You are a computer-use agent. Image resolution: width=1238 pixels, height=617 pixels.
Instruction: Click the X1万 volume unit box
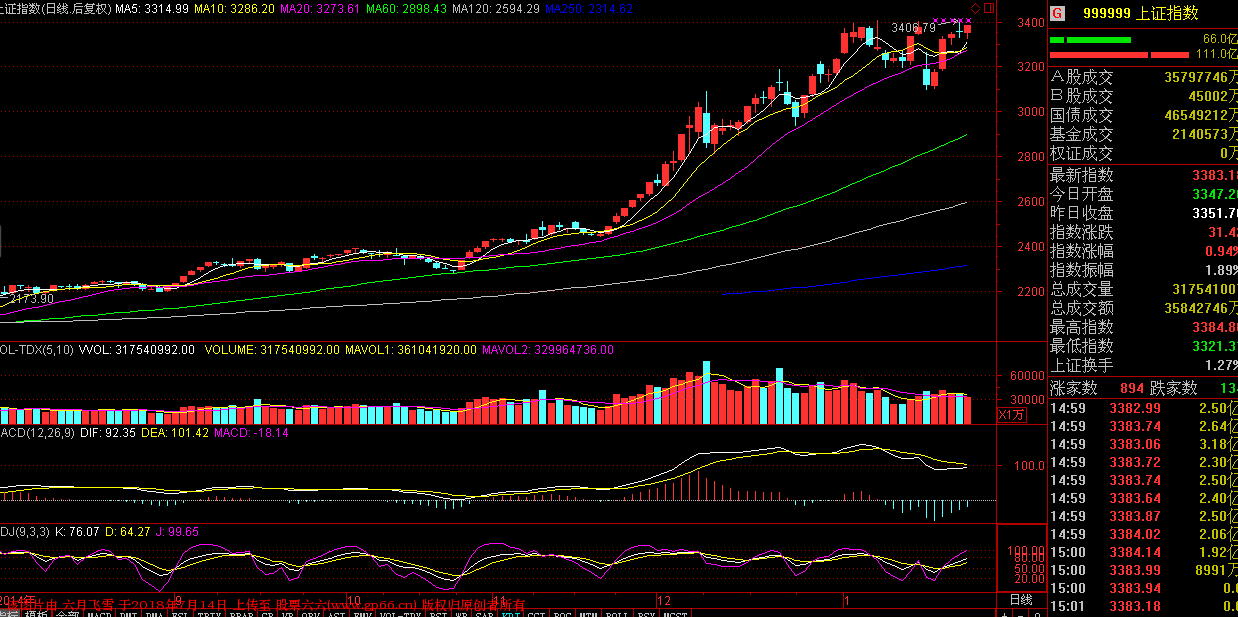pyautogui.click(x=1012, y=414)
